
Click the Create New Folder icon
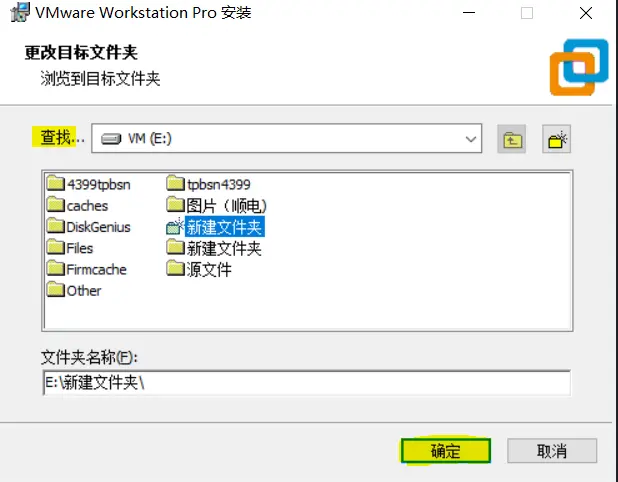556,139
